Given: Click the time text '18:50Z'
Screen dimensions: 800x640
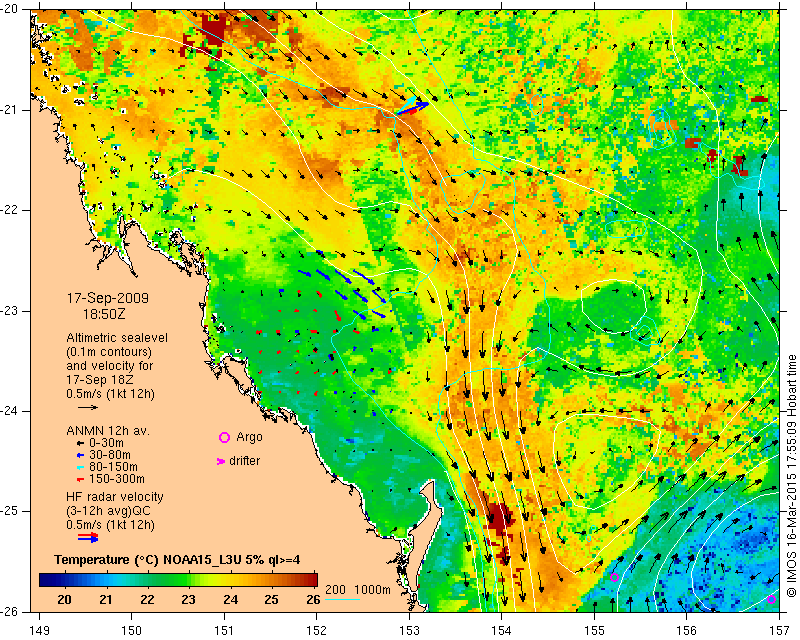Looking at the screenshot, I should [x=104, y=314].
